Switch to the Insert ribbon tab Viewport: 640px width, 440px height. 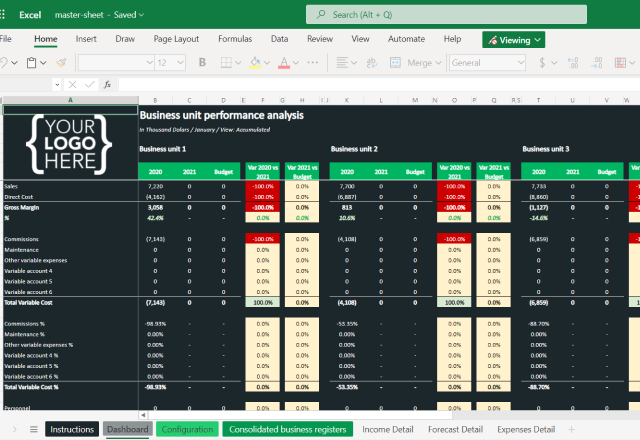pyautogui.click(x=86, y=39)
